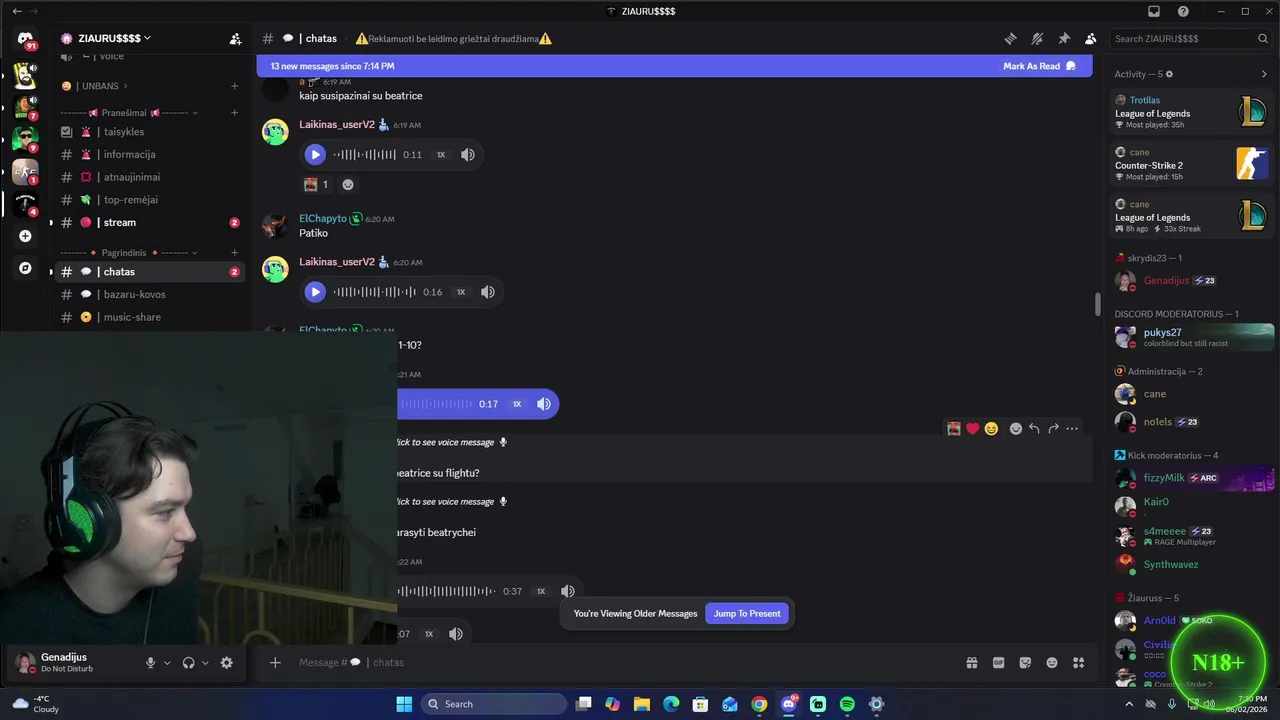Open Pinned Messages pin icon

tap(1064, 39)
